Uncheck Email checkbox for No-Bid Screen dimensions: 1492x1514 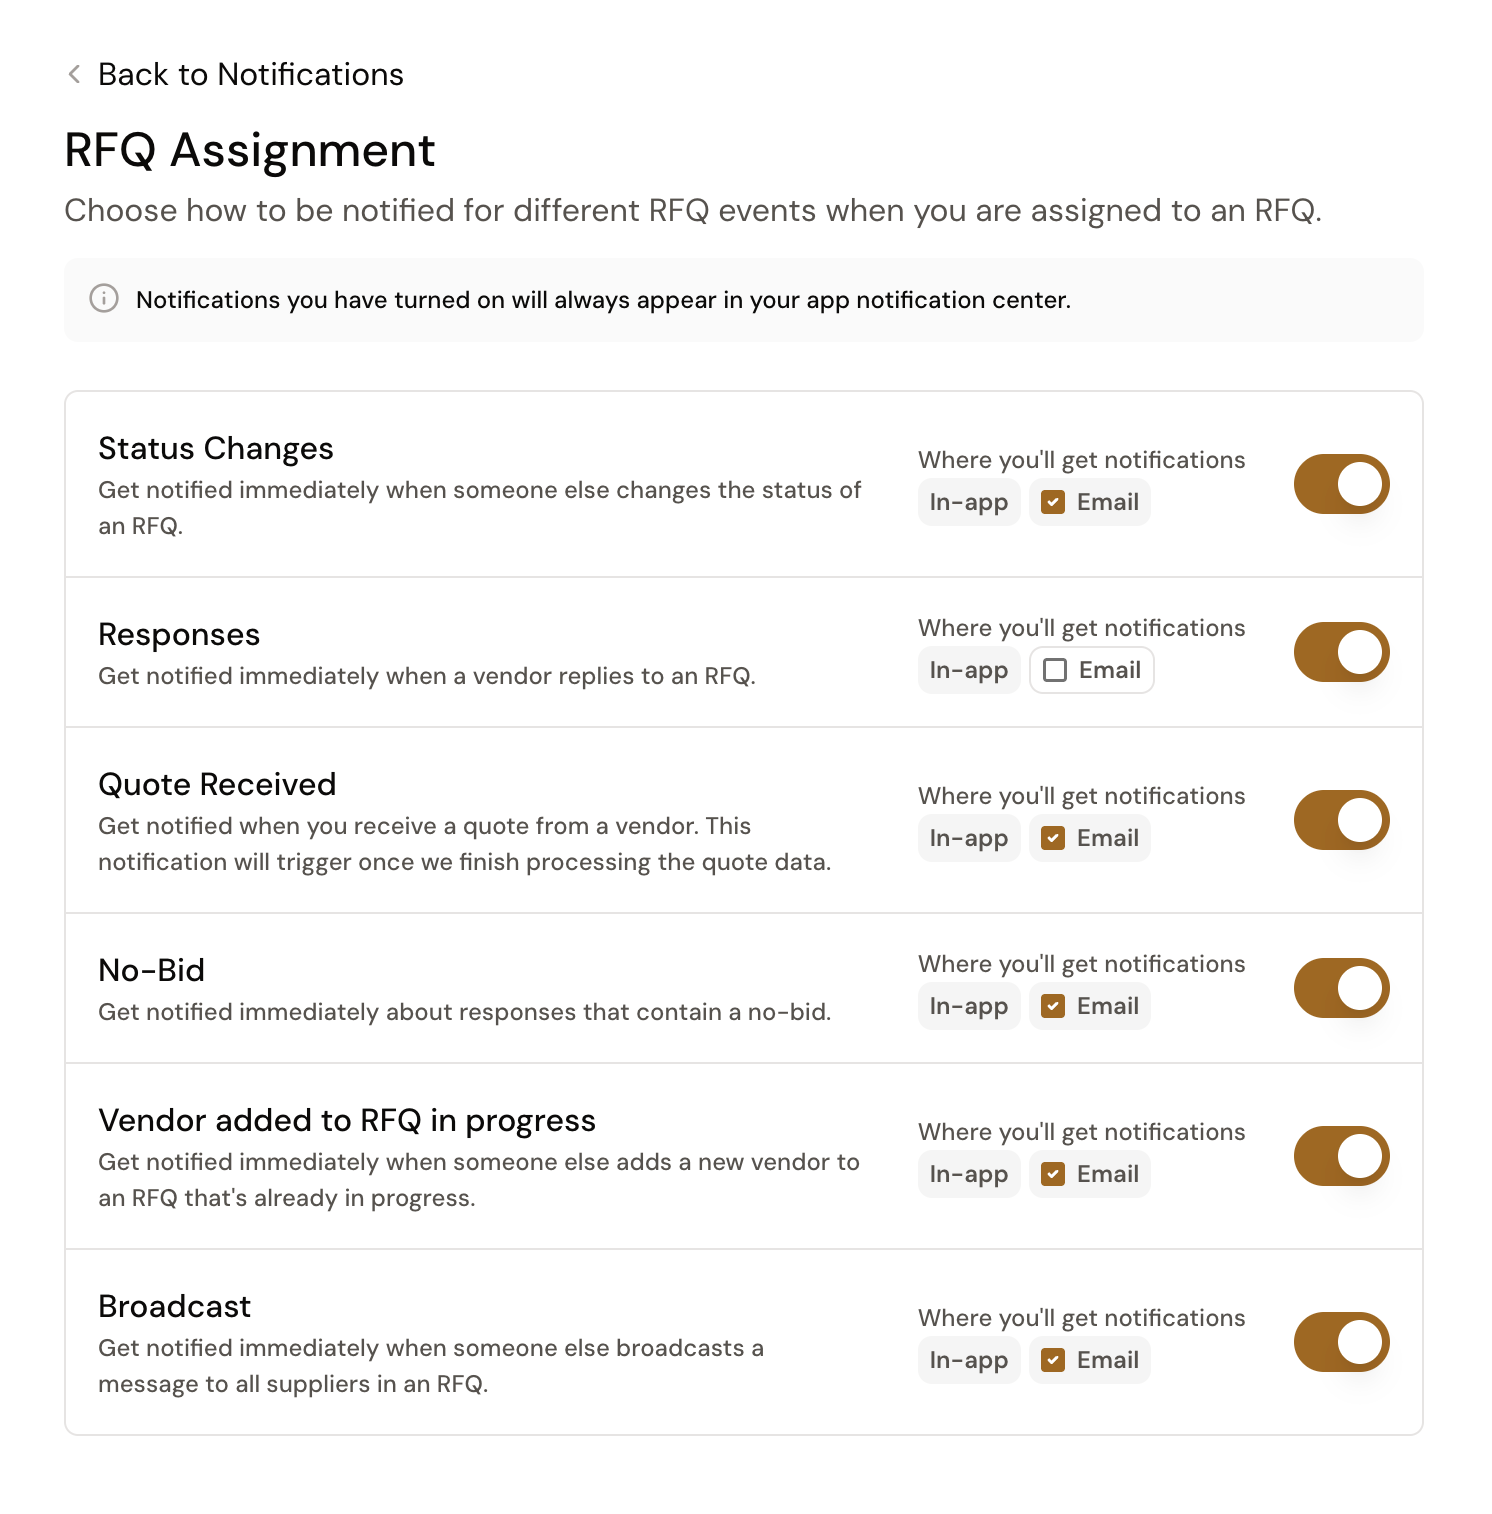click(1053, 1006)
